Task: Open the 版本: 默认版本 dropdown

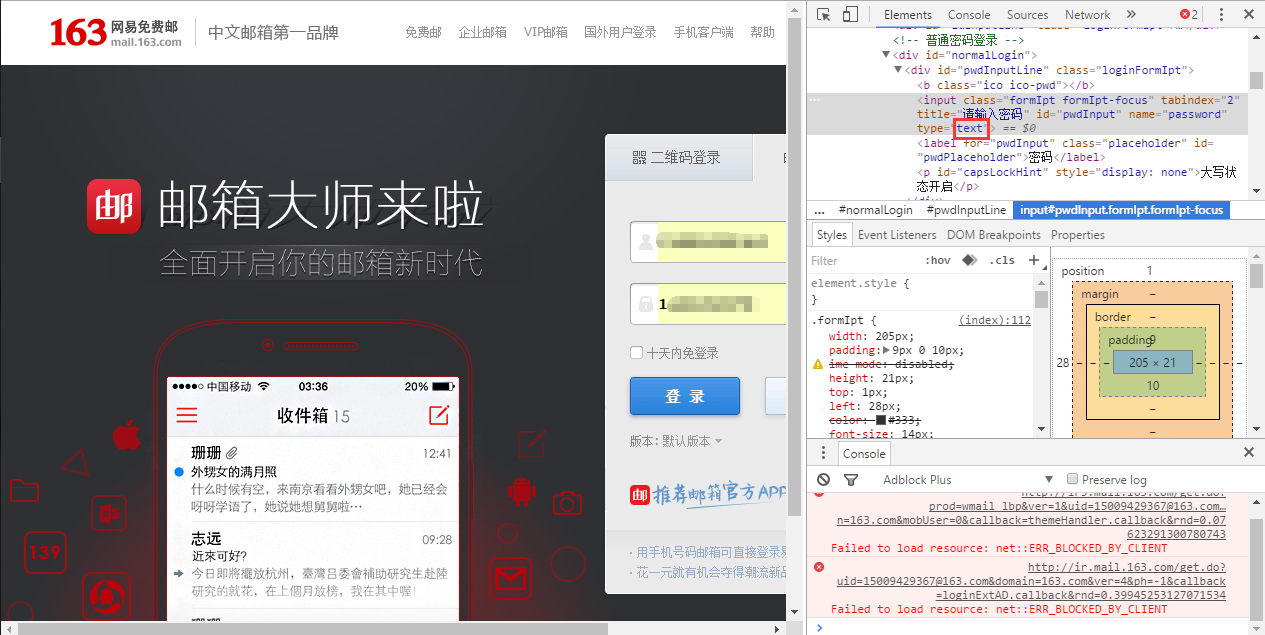Action: coord(676,441)
